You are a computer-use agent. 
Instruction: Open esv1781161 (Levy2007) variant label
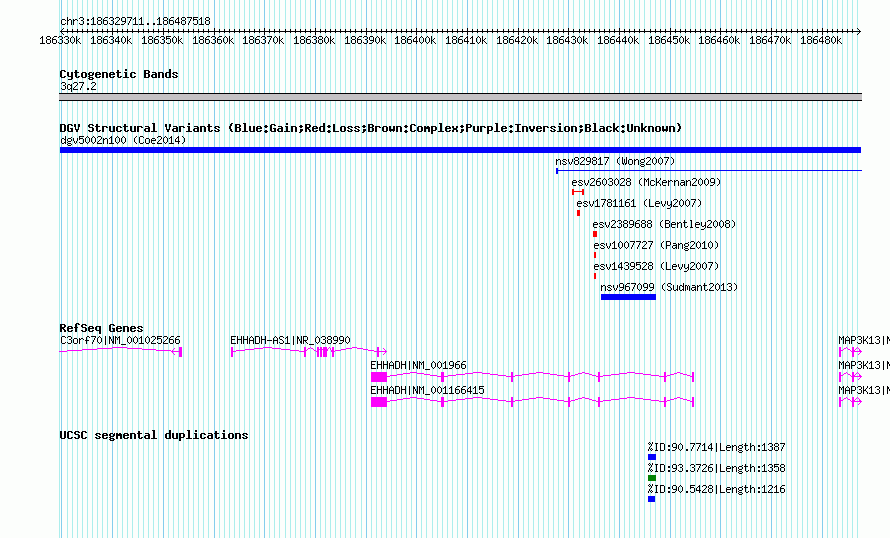pos(639,203)
